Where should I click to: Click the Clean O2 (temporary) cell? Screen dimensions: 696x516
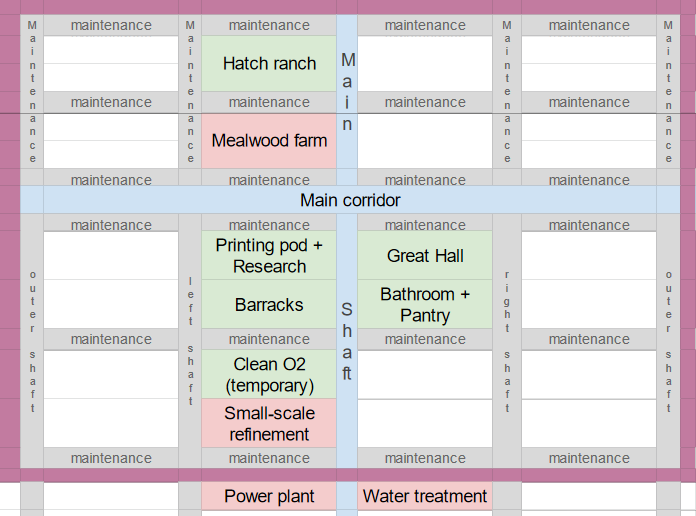[269, 375]
